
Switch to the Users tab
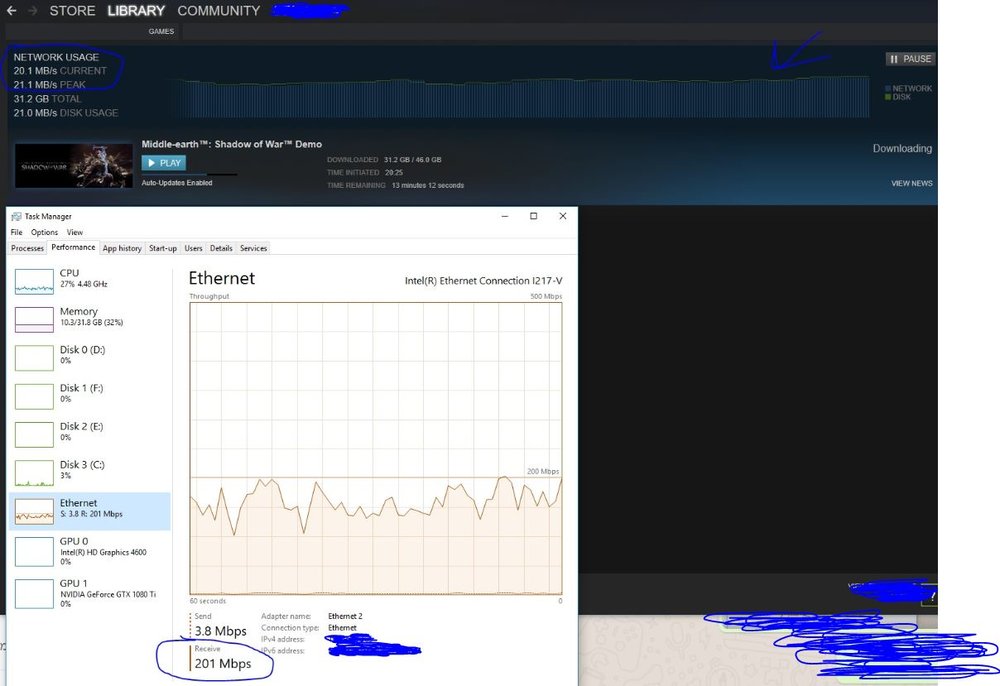[x=193, y=249]
